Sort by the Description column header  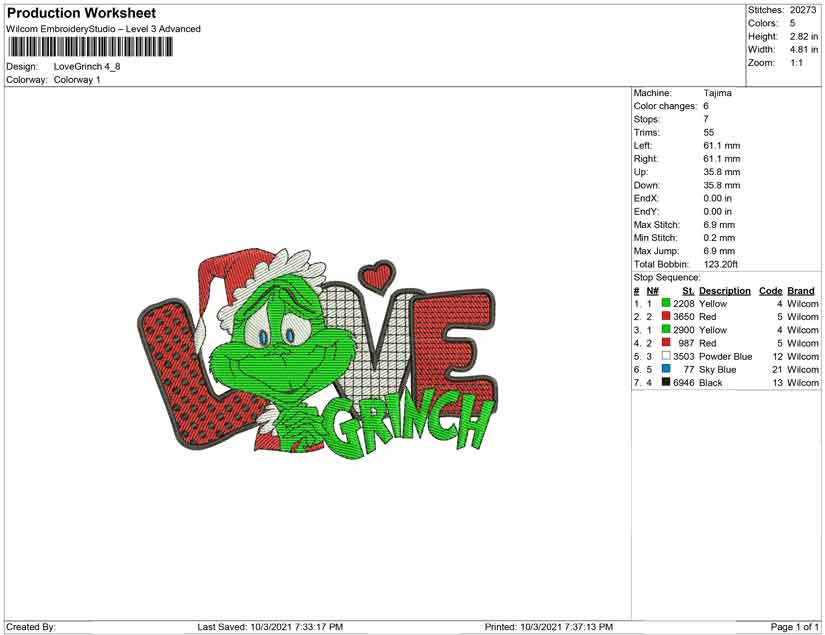(x=724, y=290)
